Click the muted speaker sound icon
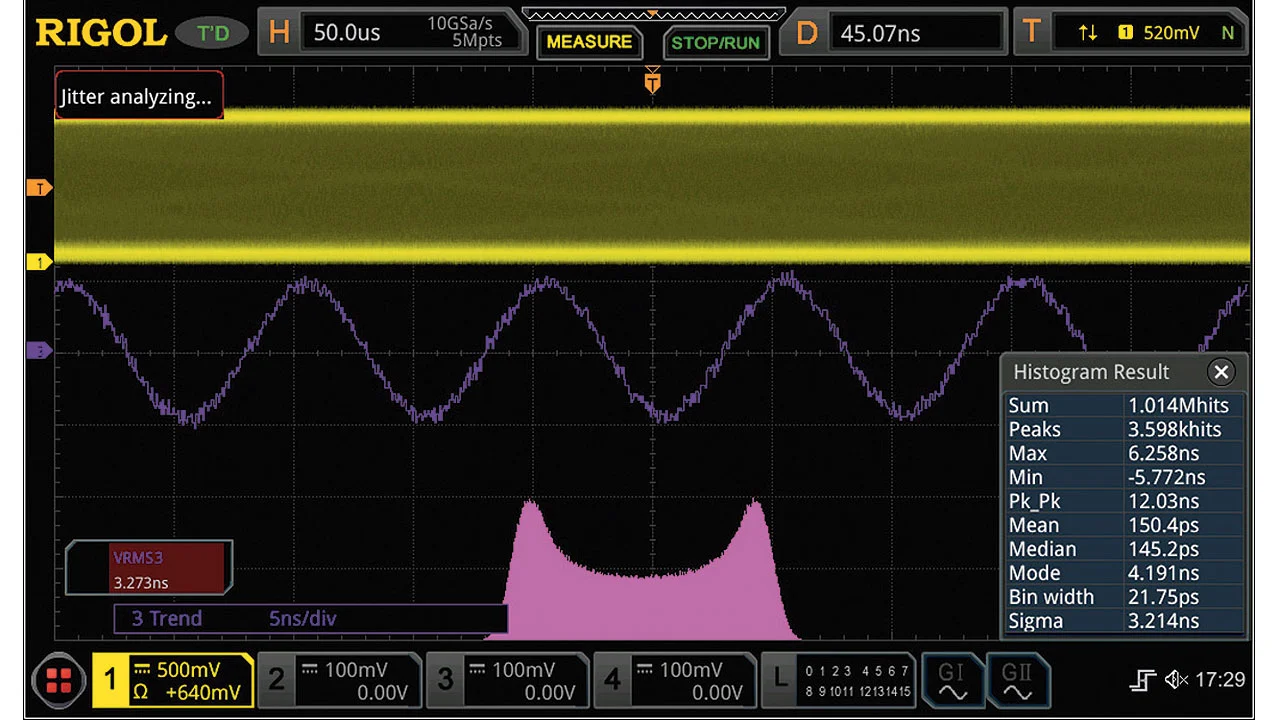Screen dimensions: 1280x720 click(1176, 681)
